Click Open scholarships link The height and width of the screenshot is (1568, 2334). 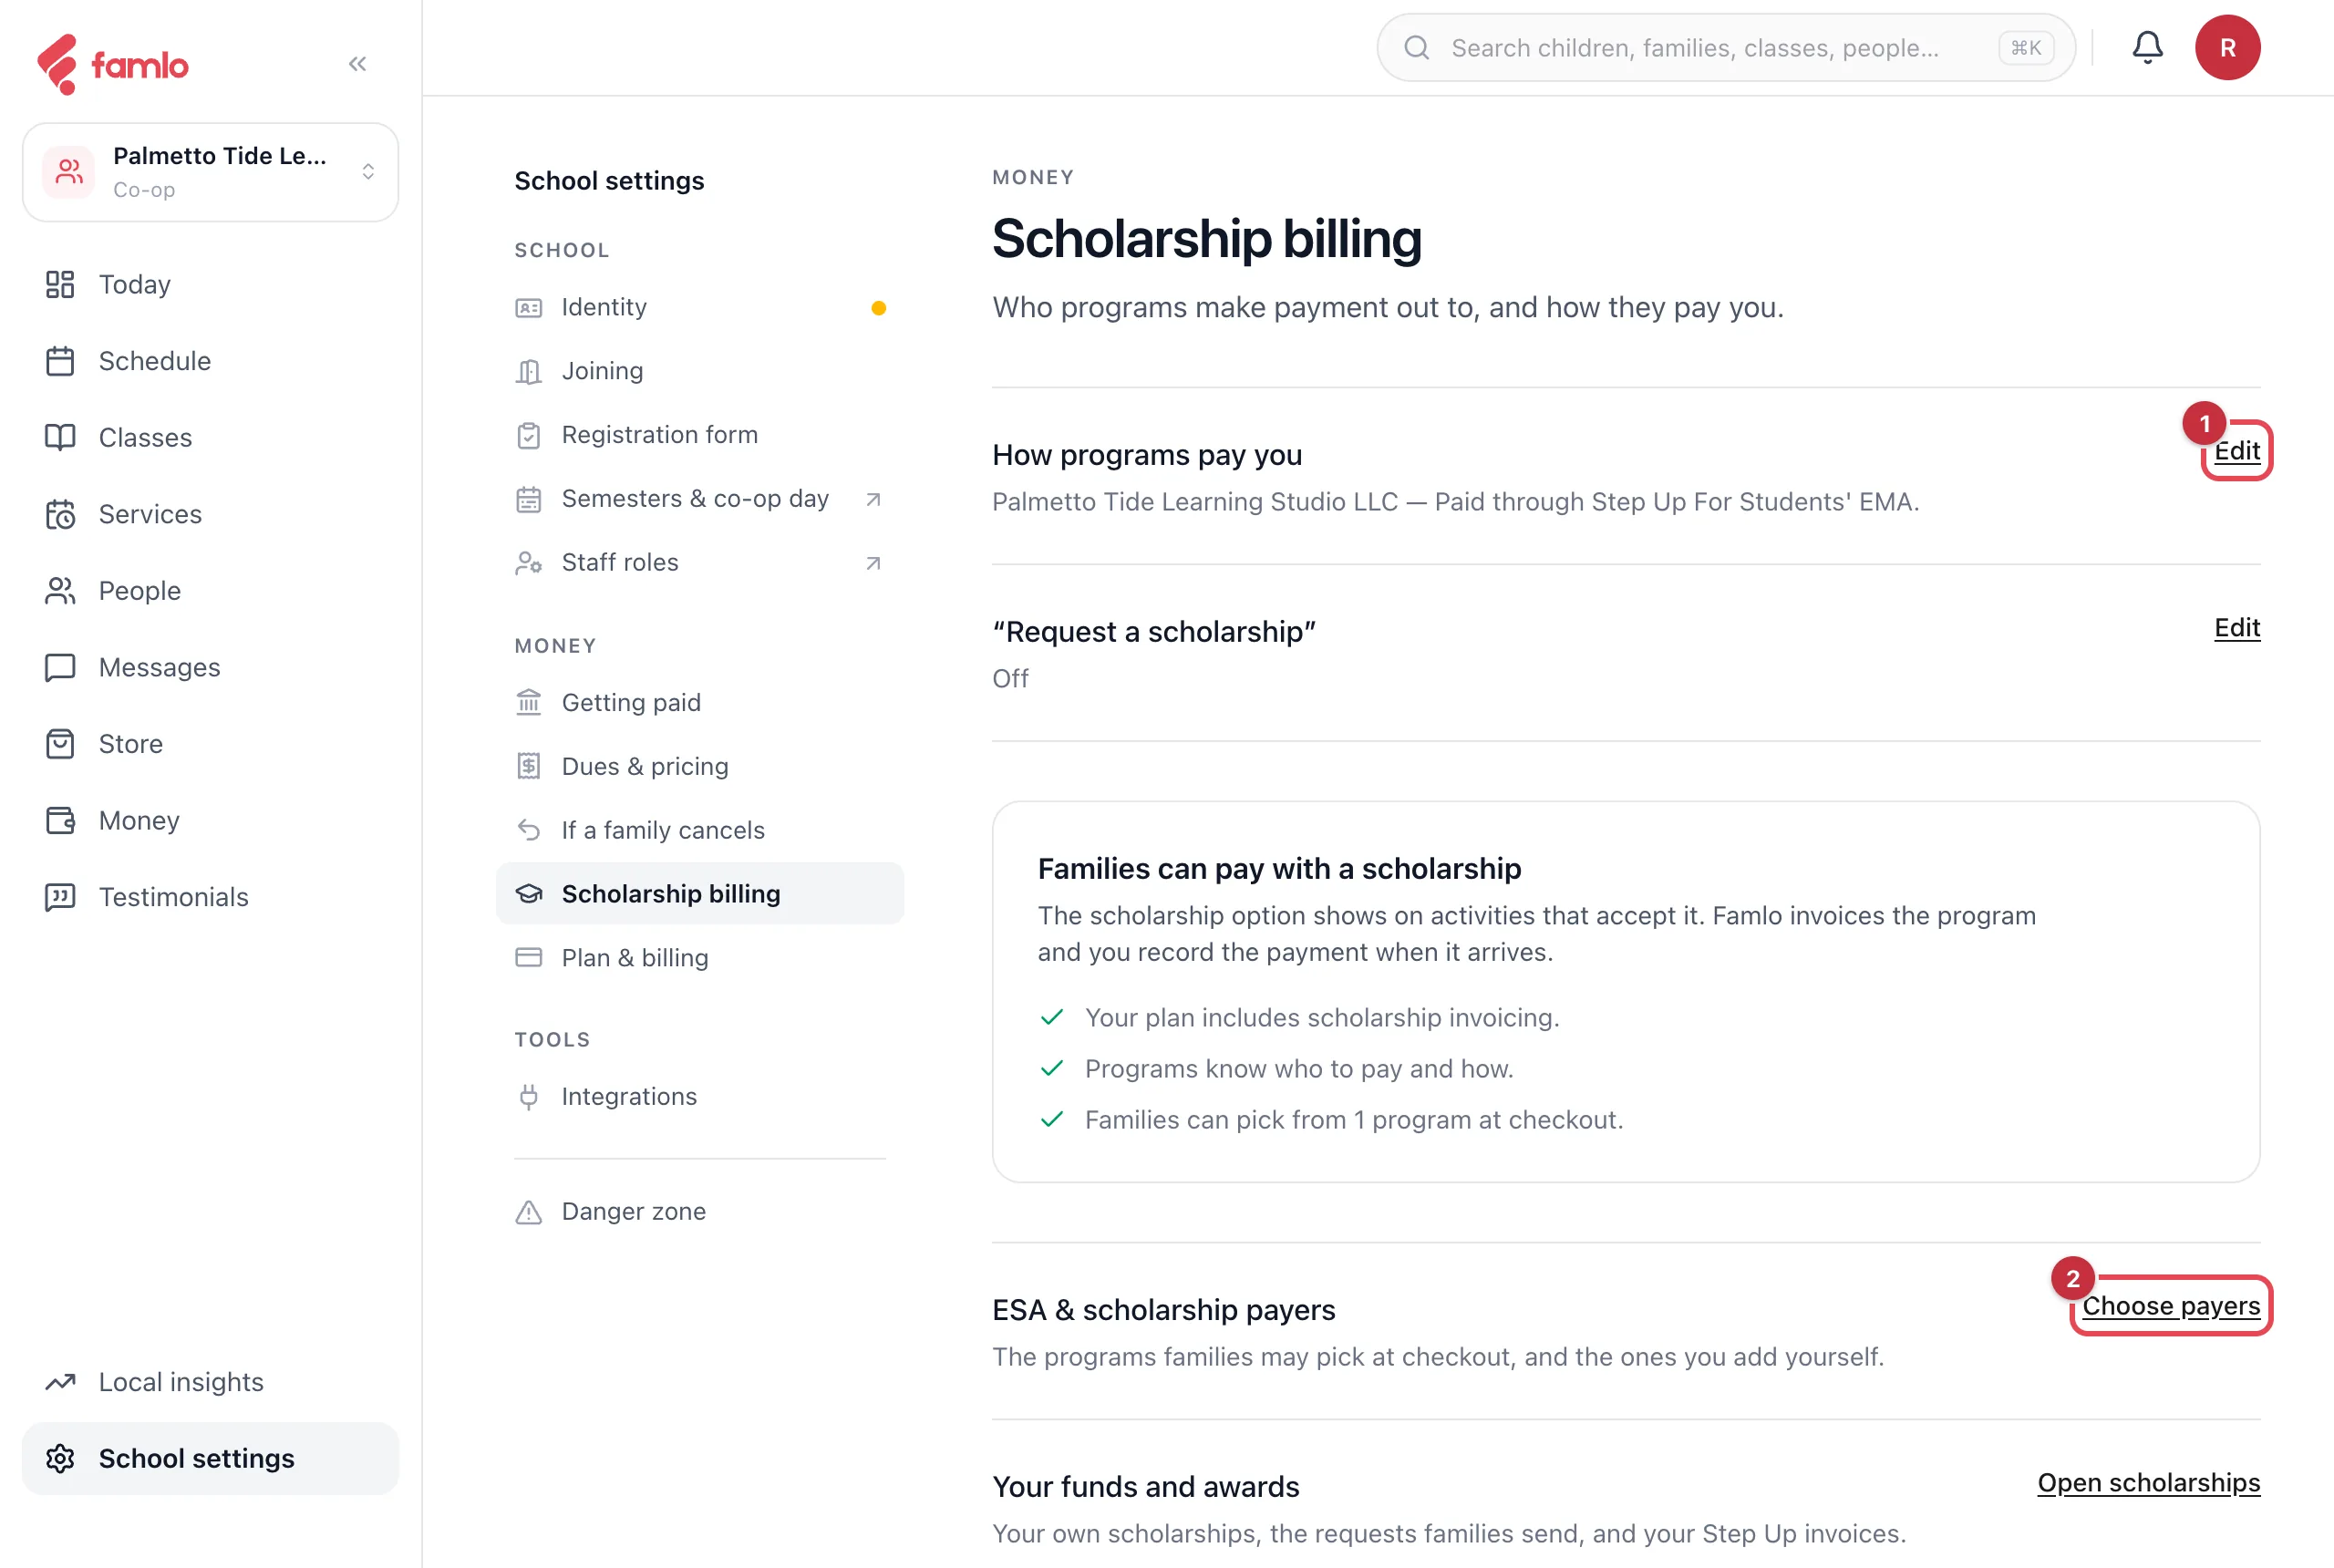coord(2148,1483)
